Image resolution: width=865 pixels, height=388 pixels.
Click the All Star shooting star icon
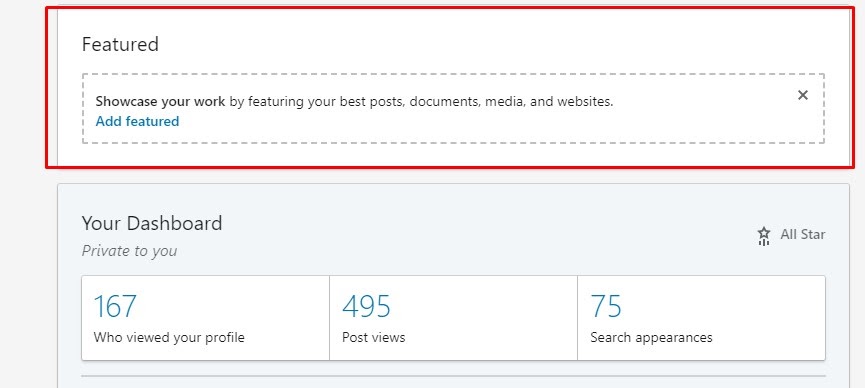coord(763,236)
